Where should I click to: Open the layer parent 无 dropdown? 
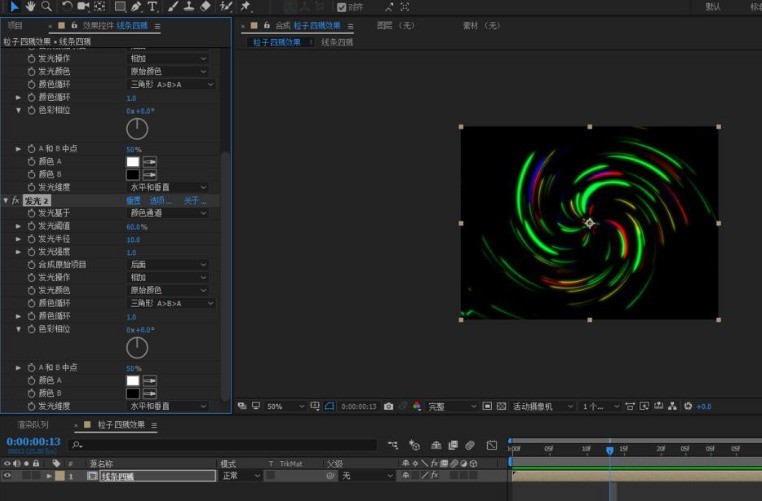click(x=367, y=476)
